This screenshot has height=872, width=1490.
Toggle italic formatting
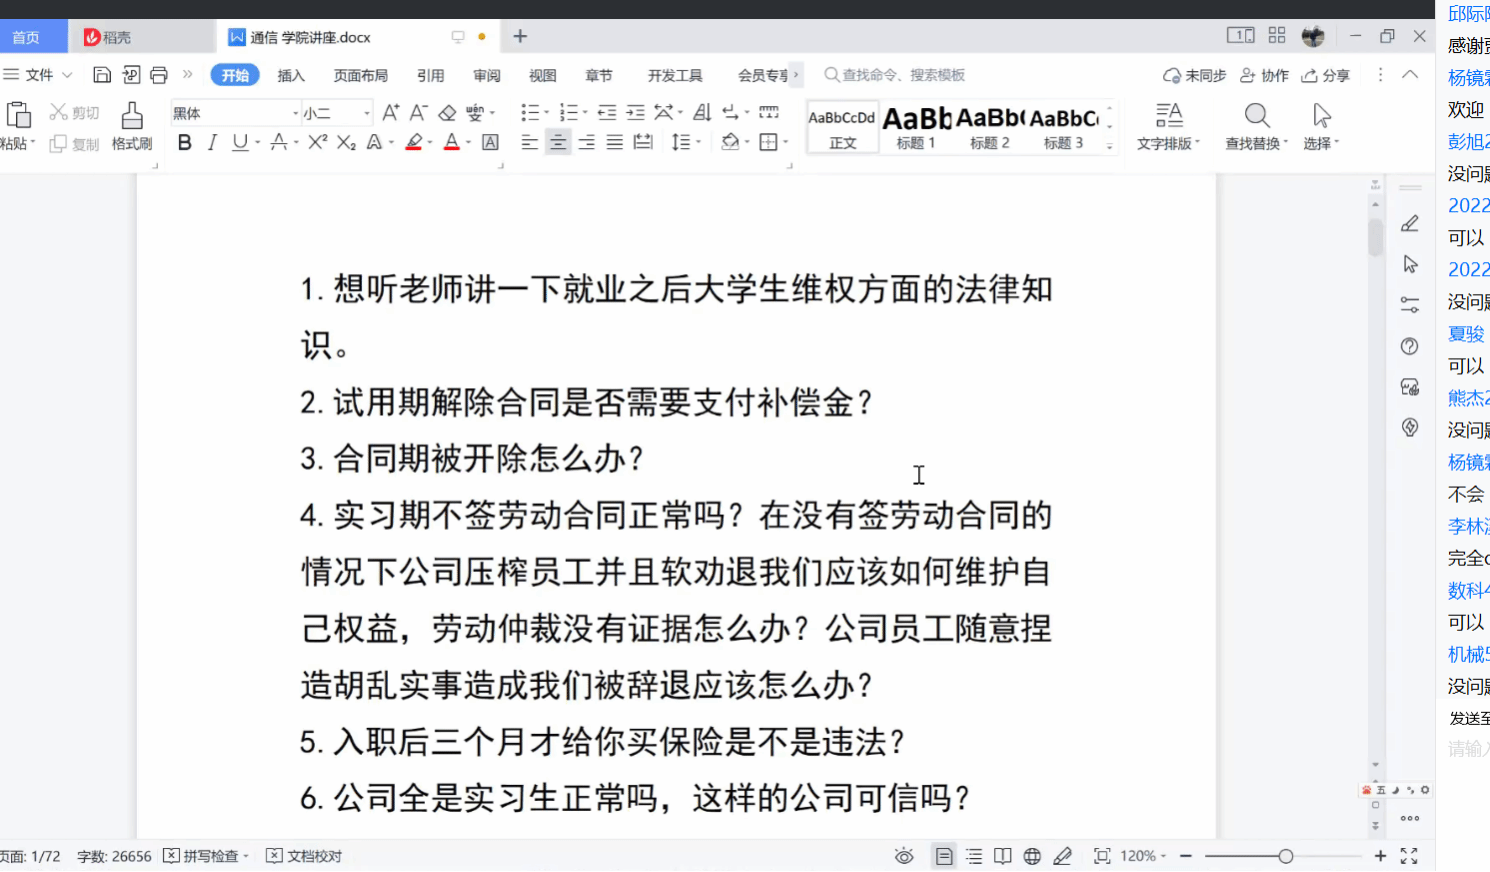(x=212, y=143)
